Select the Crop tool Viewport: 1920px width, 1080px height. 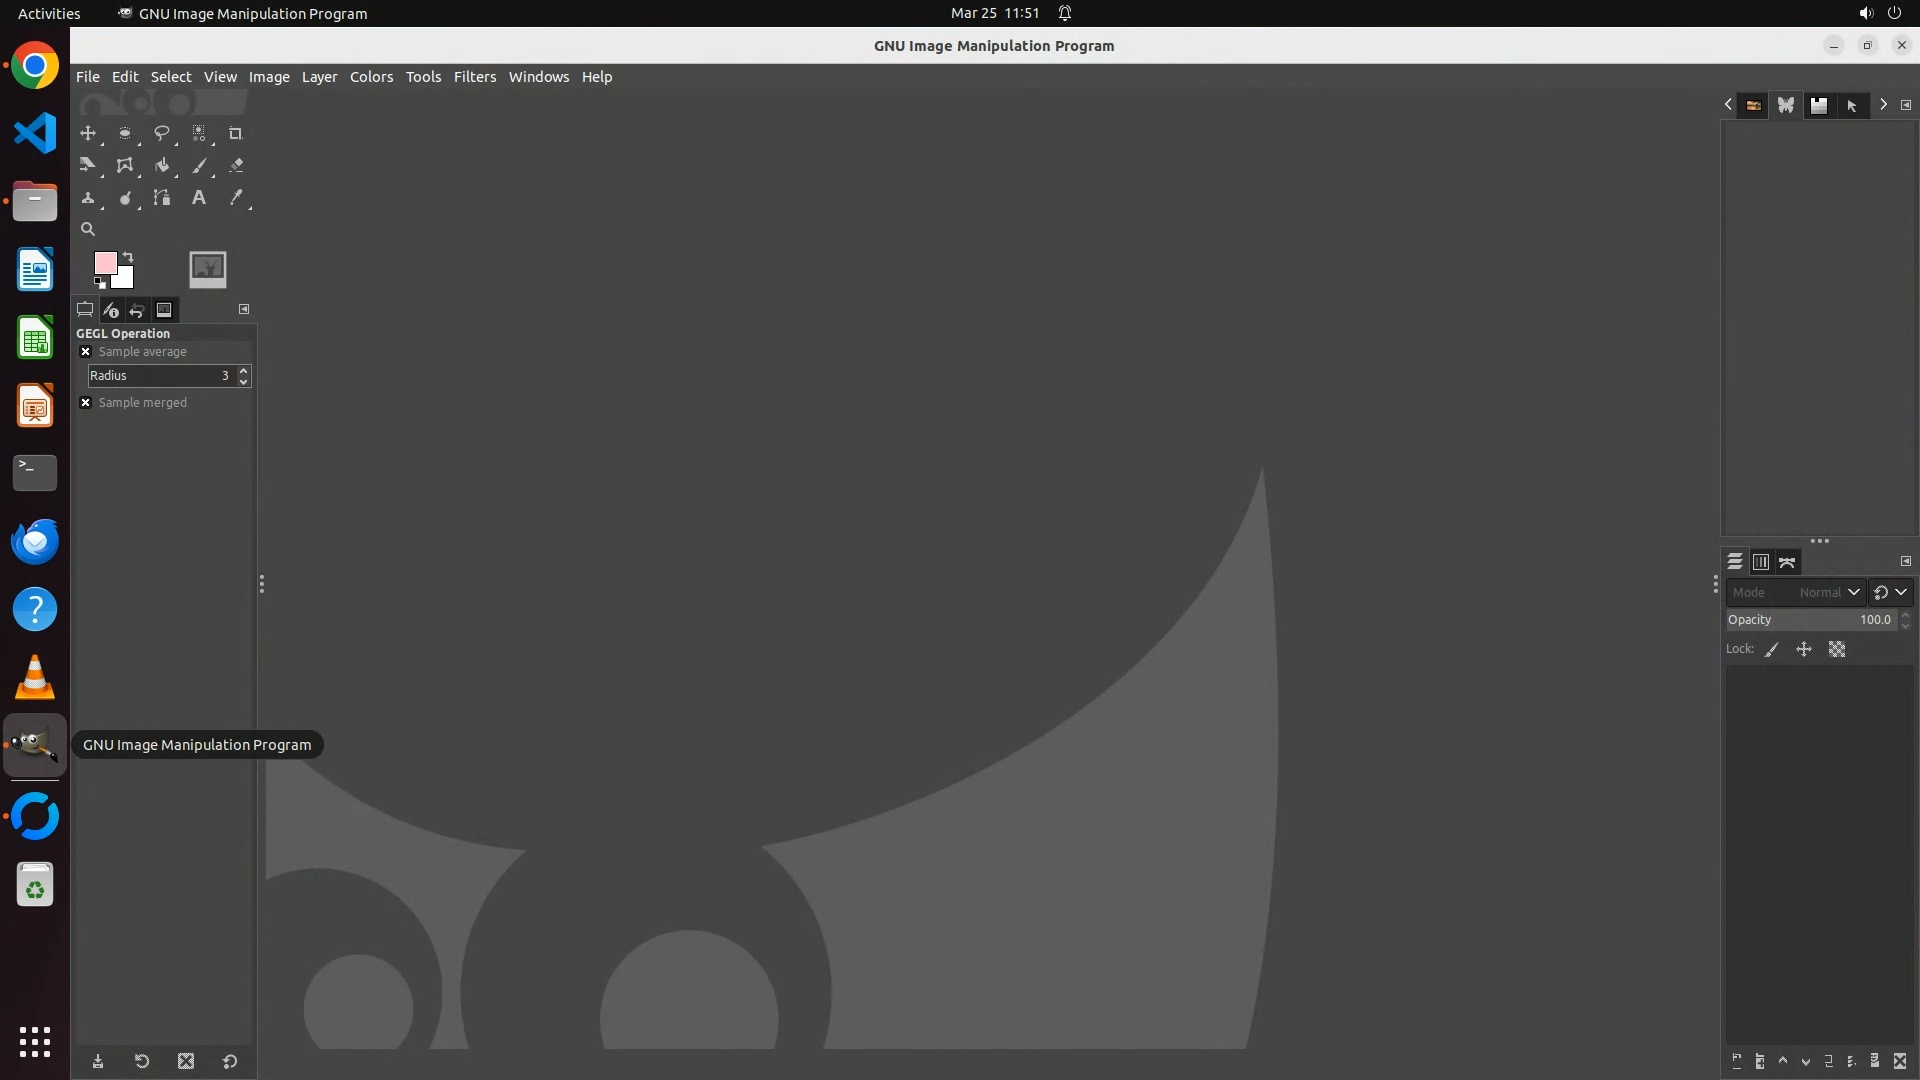[235, 133]
